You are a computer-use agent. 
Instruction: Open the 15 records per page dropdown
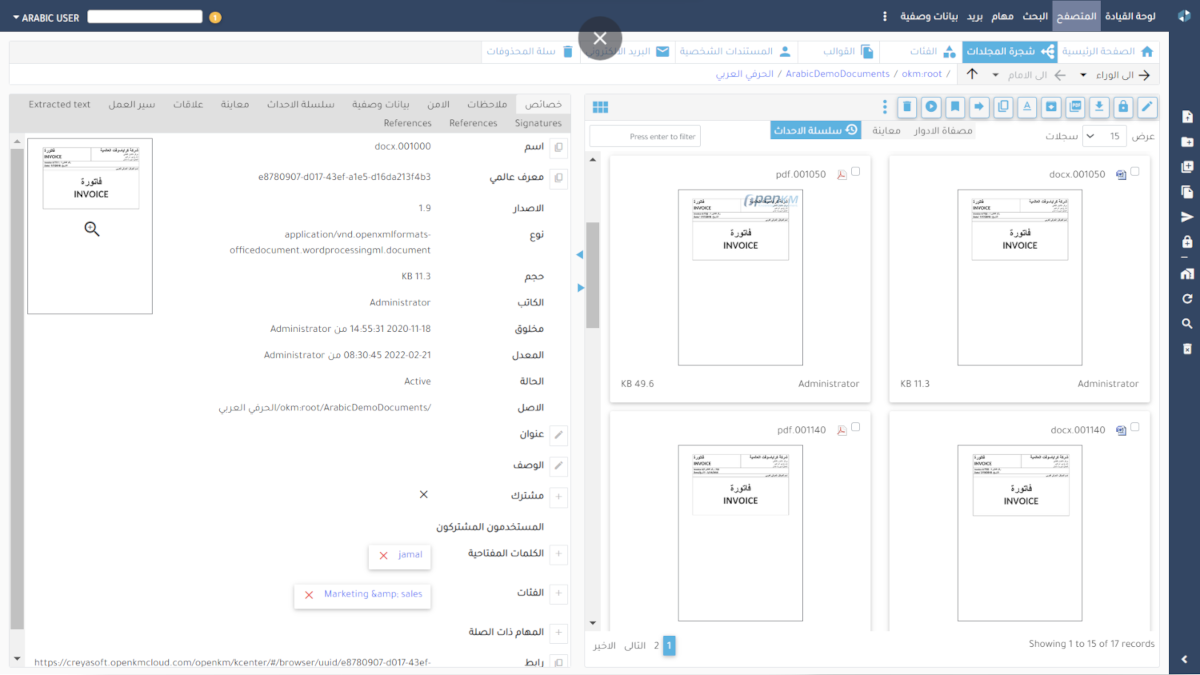(1105, 136)
